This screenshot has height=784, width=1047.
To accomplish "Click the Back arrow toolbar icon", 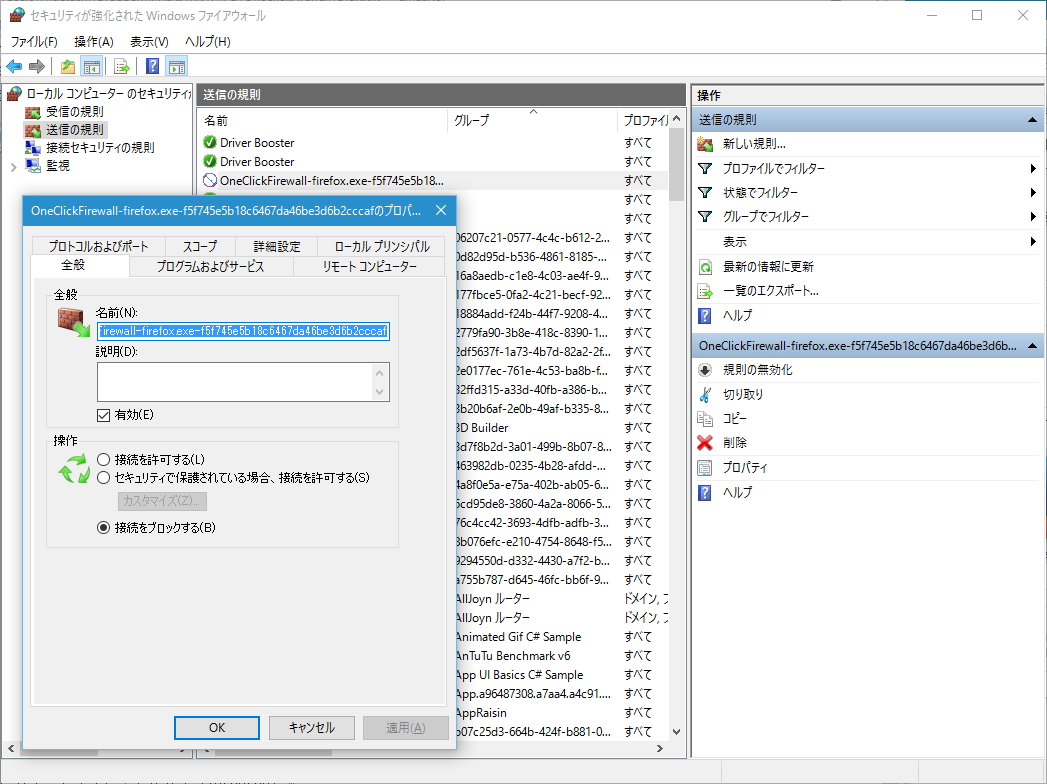I will 14,66.
